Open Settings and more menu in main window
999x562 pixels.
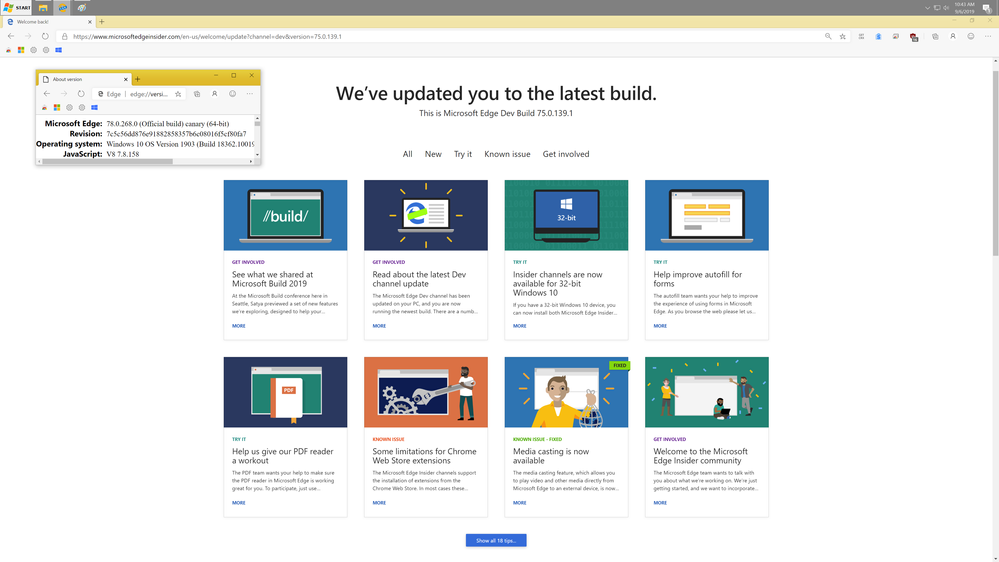pyautogui.click(x=988, y=36)
